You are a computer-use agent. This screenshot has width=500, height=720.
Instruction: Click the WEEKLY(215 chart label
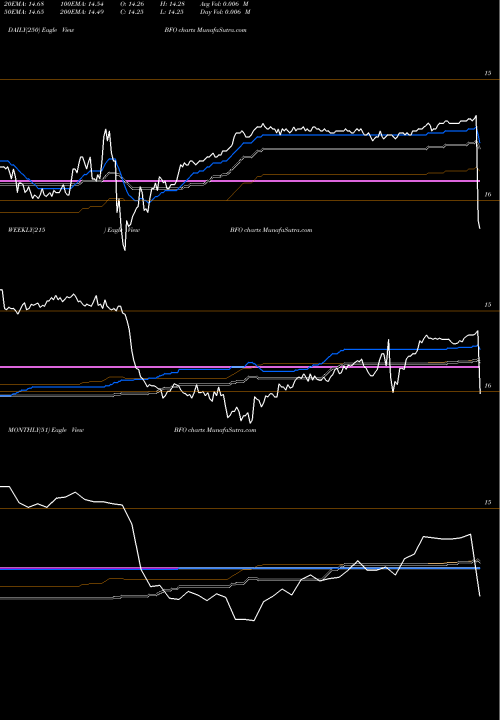tap(27, 230)
